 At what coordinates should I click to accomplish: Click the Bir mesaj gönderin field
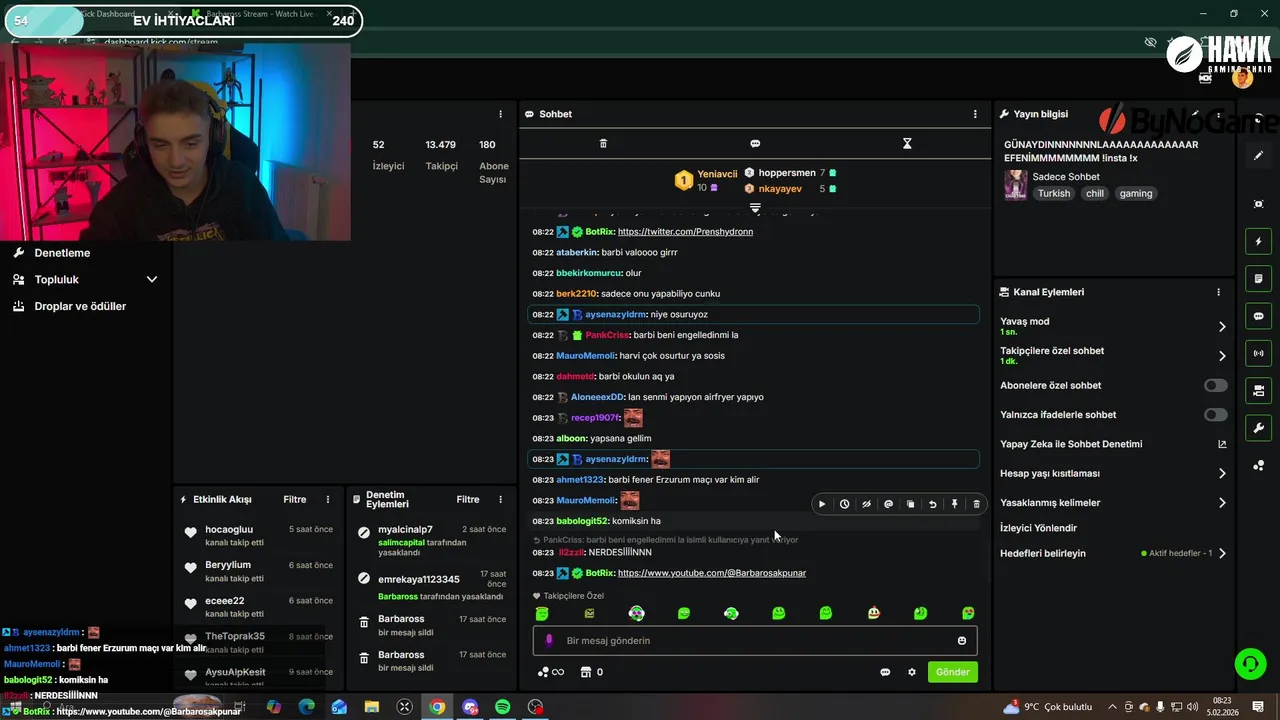pyautogui.click(x=755, y=641)
